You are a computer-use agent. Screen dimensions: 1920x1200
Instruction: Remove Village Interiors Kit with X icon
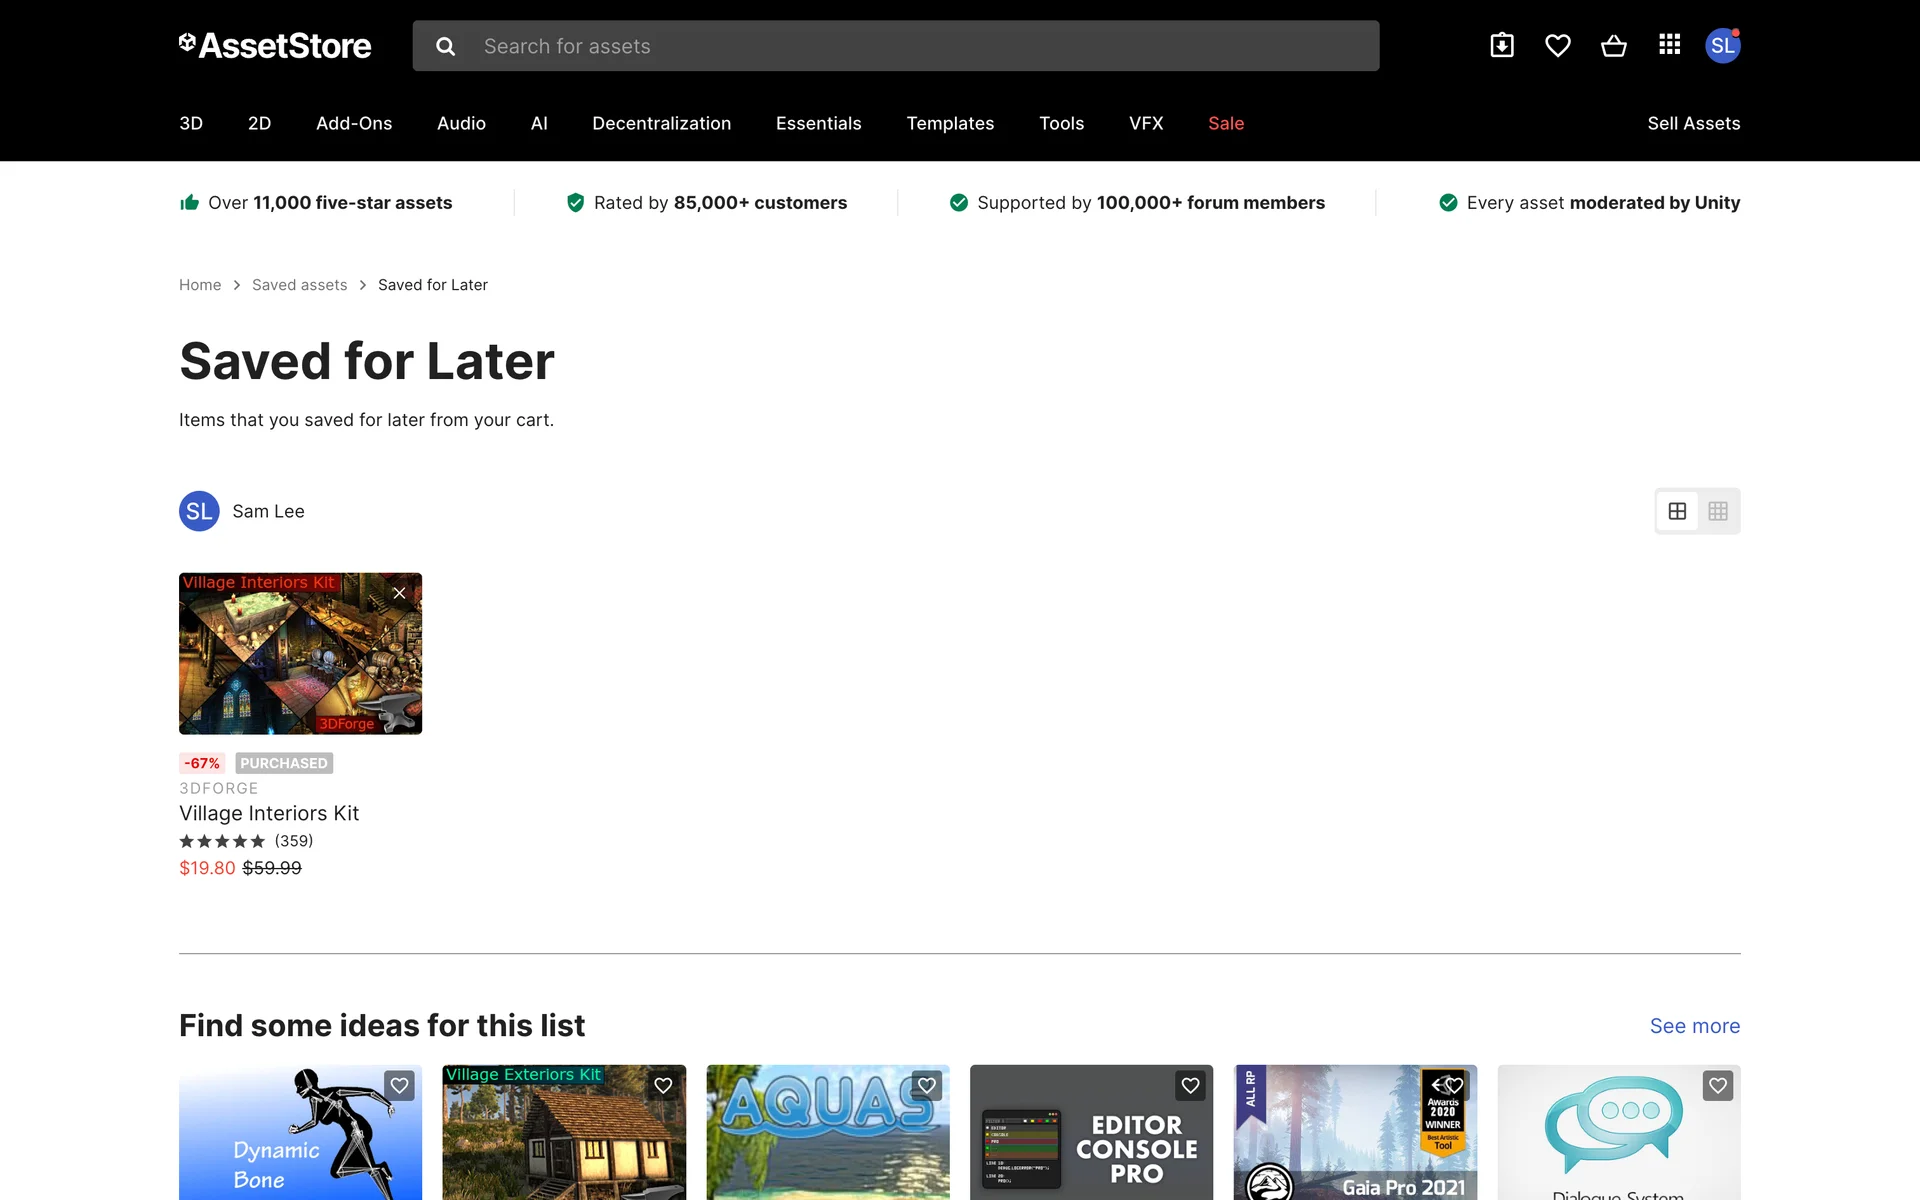click(399, 593)
